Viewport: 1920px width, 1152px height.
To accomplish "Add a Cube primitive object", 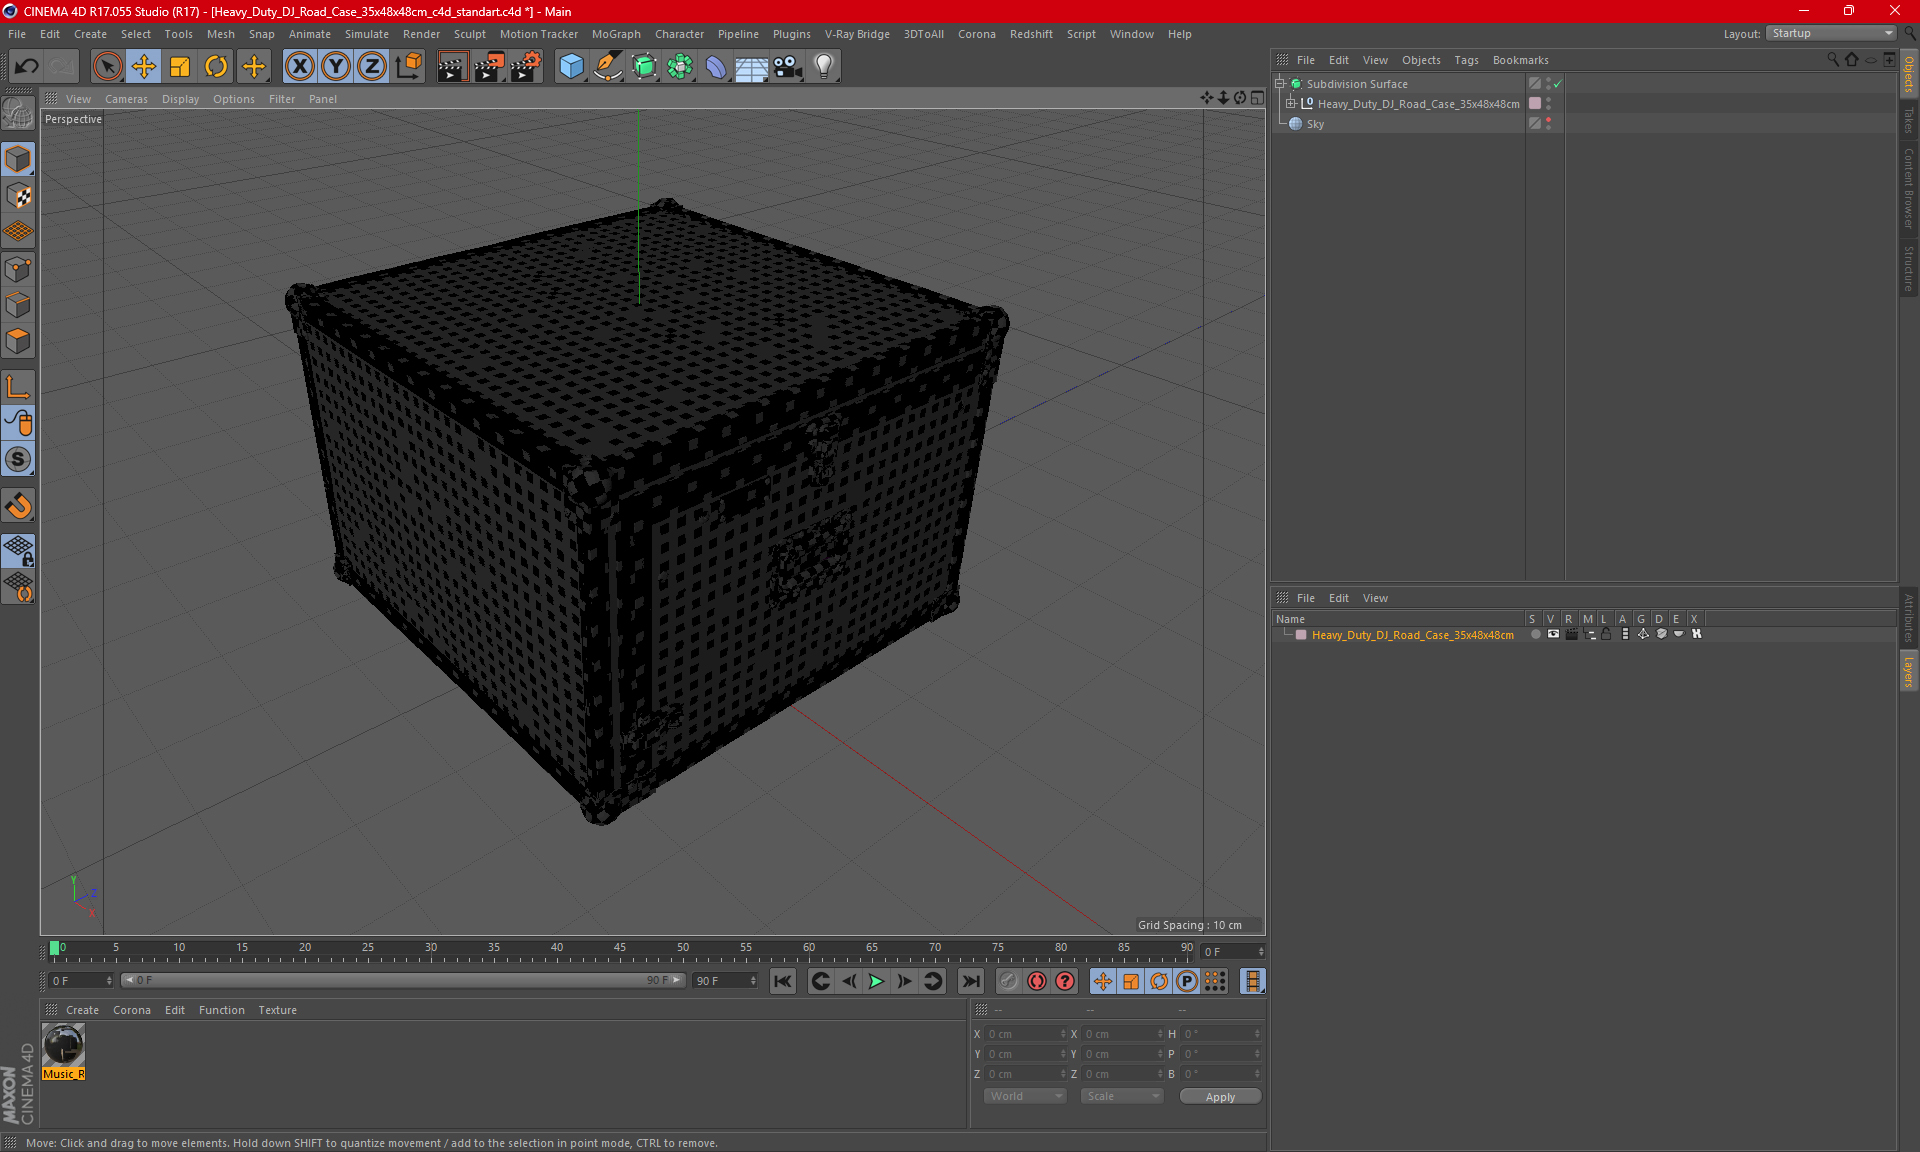I will (571, 67).
